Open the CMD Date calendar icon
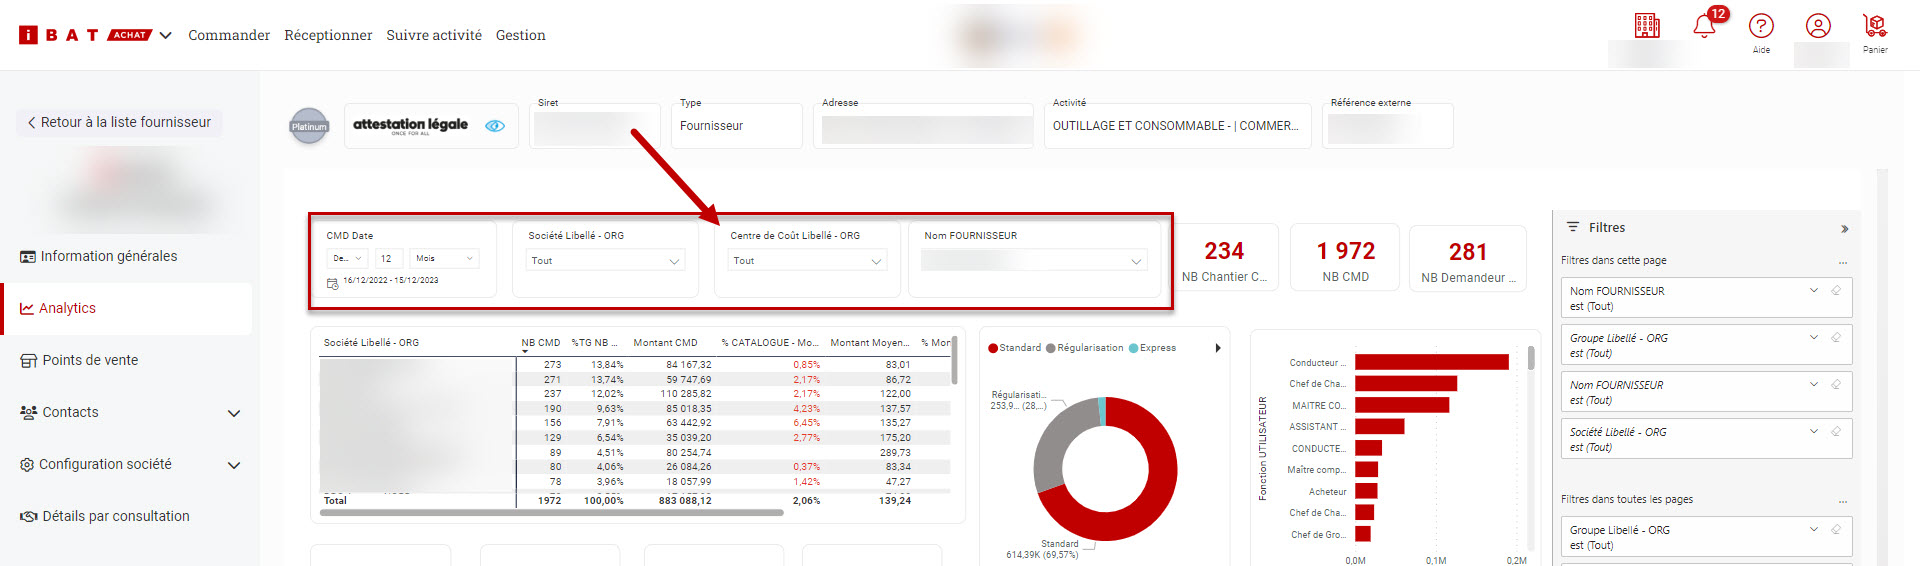 click(333, 283)
